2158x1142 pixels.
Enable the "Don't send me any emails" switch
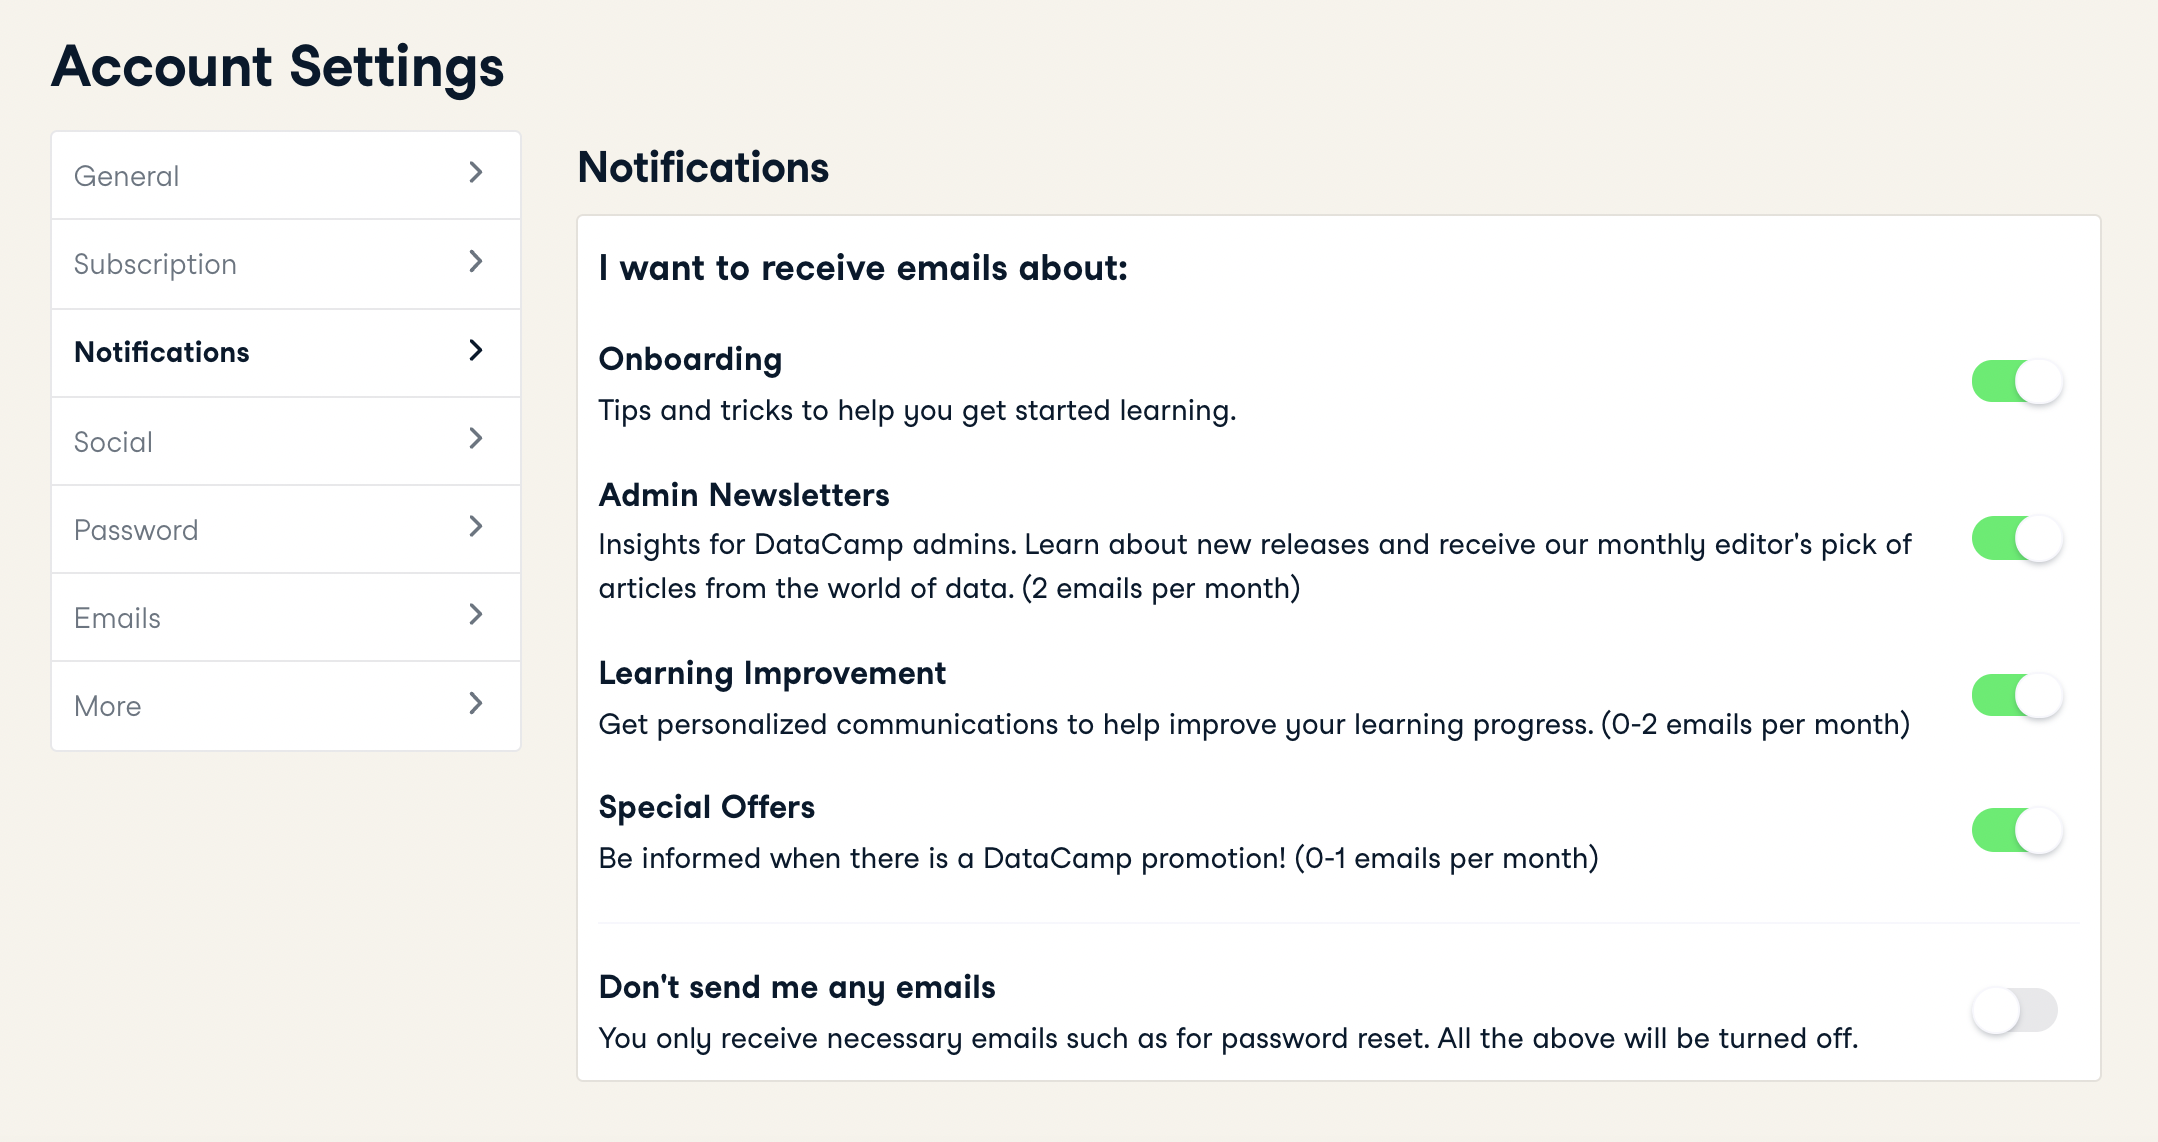point(2014,1010)
